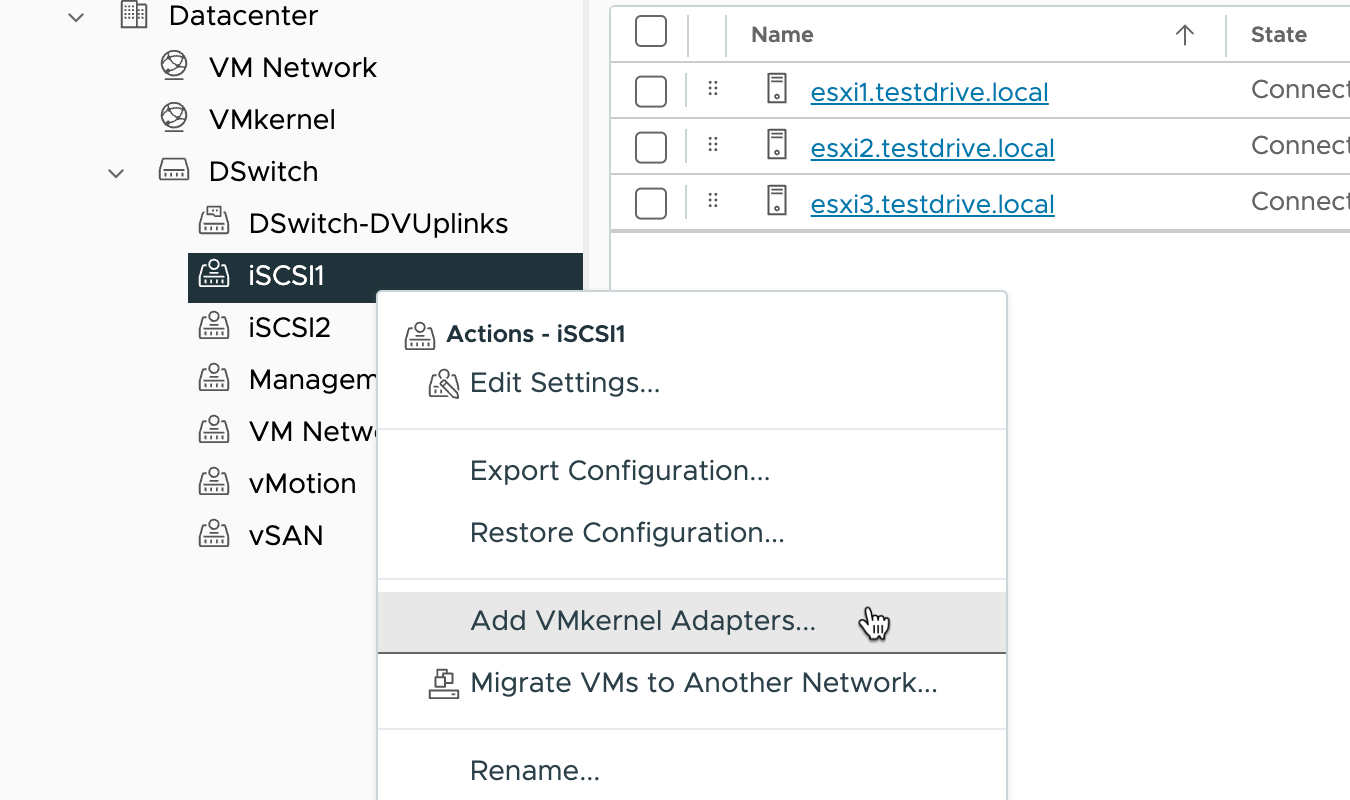Screen dimensions: 1350x800
Task: Click the VM Network globe icon
Action: (x=174, y=66)
